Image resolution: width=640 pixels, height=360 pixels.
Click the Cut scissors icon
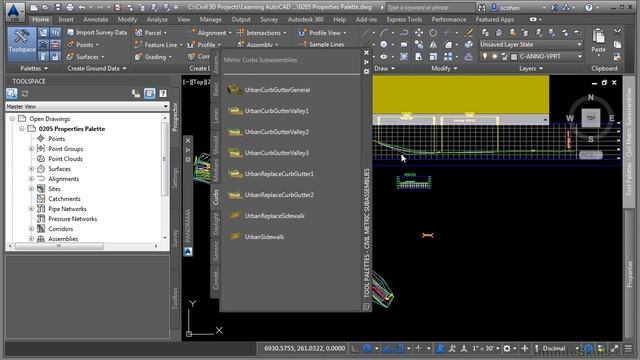point(617,32)
